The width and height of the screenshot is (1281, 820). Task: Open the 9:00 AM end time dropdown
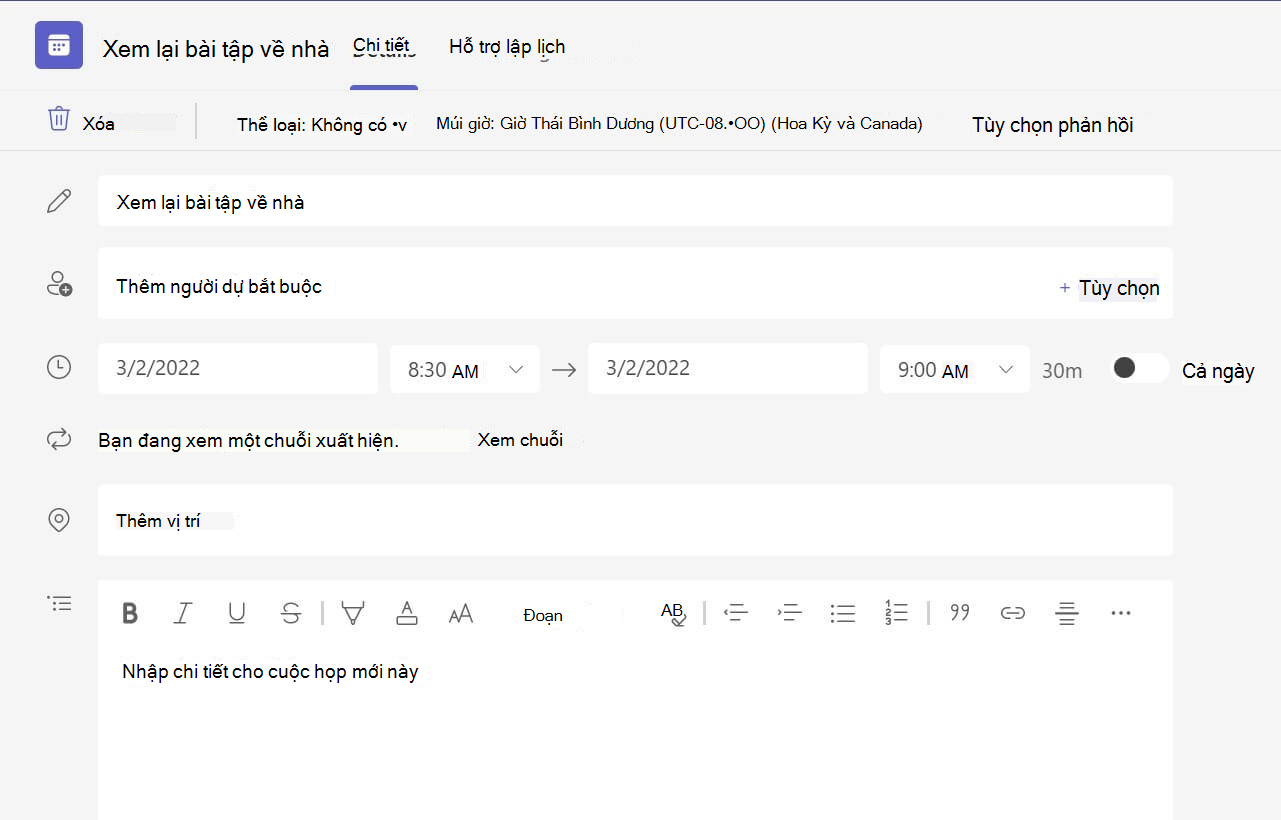pos(955,369)
